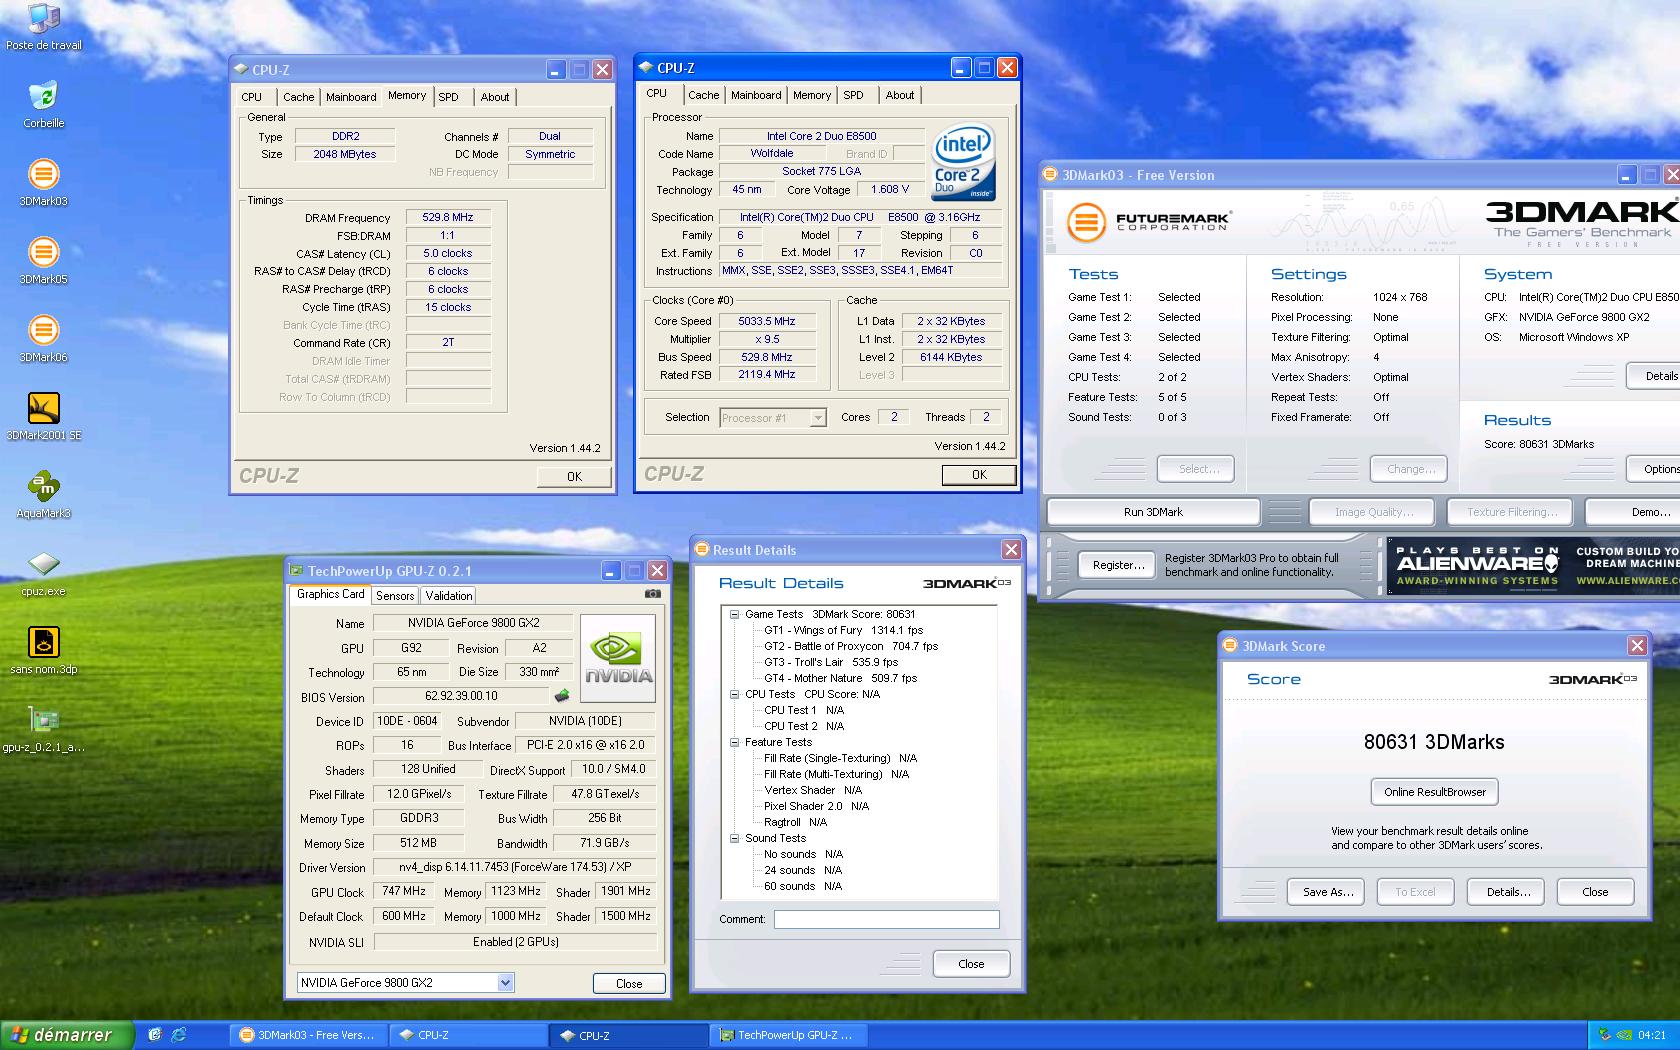Image resolution: width=1680 pixels, height=1050 pixels.
Task: Open the Corbeille recycle bin icon
Action: (43, 105)
